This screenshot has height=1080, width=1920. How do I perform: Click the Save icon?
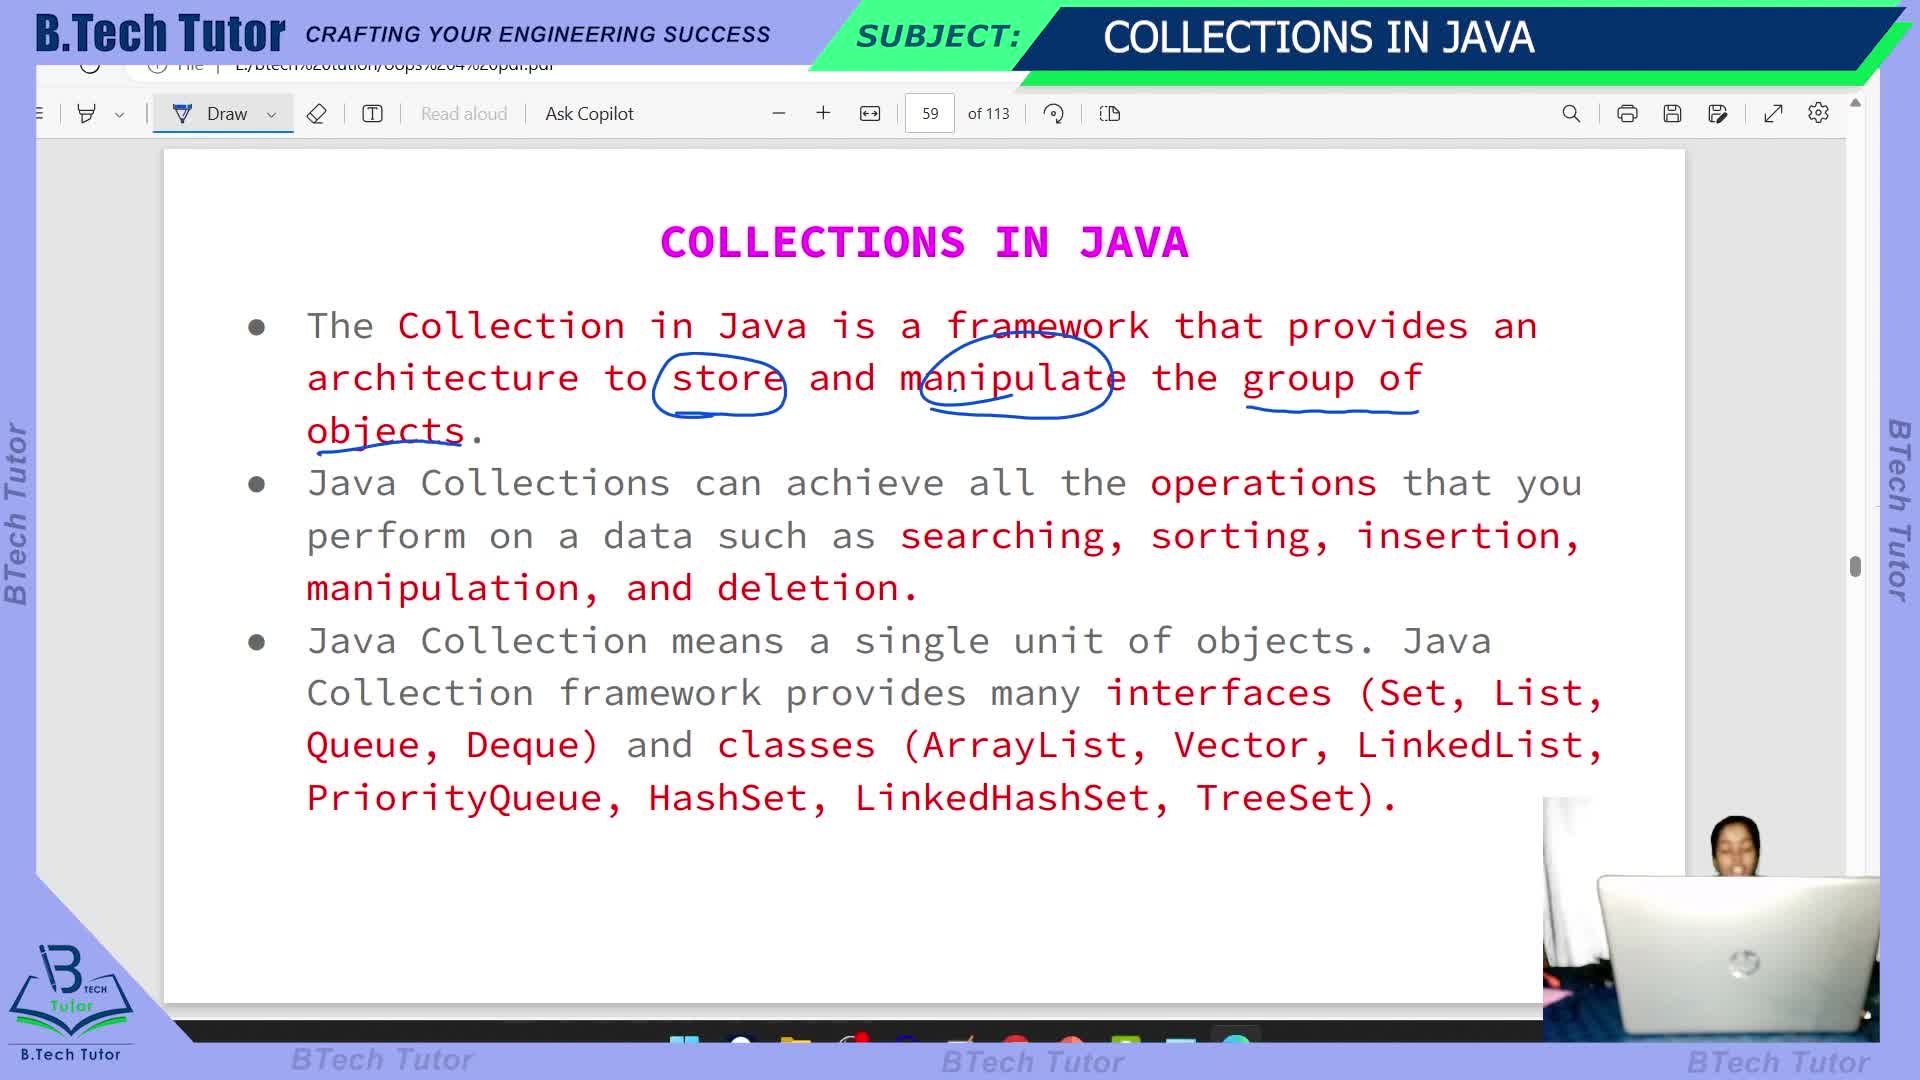pyautogui.click(x=1672, y=114)
